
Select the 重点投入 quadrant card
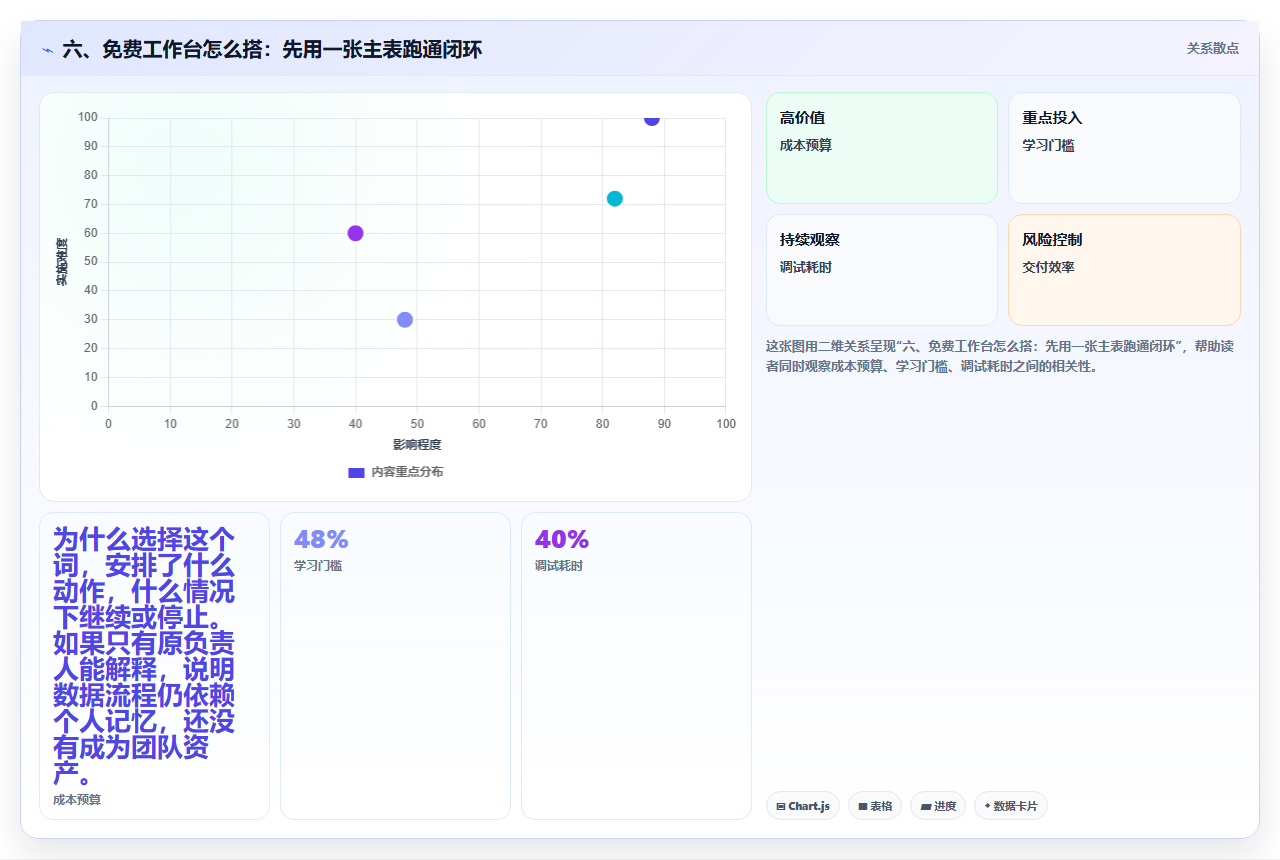(x=1124, y=148)
